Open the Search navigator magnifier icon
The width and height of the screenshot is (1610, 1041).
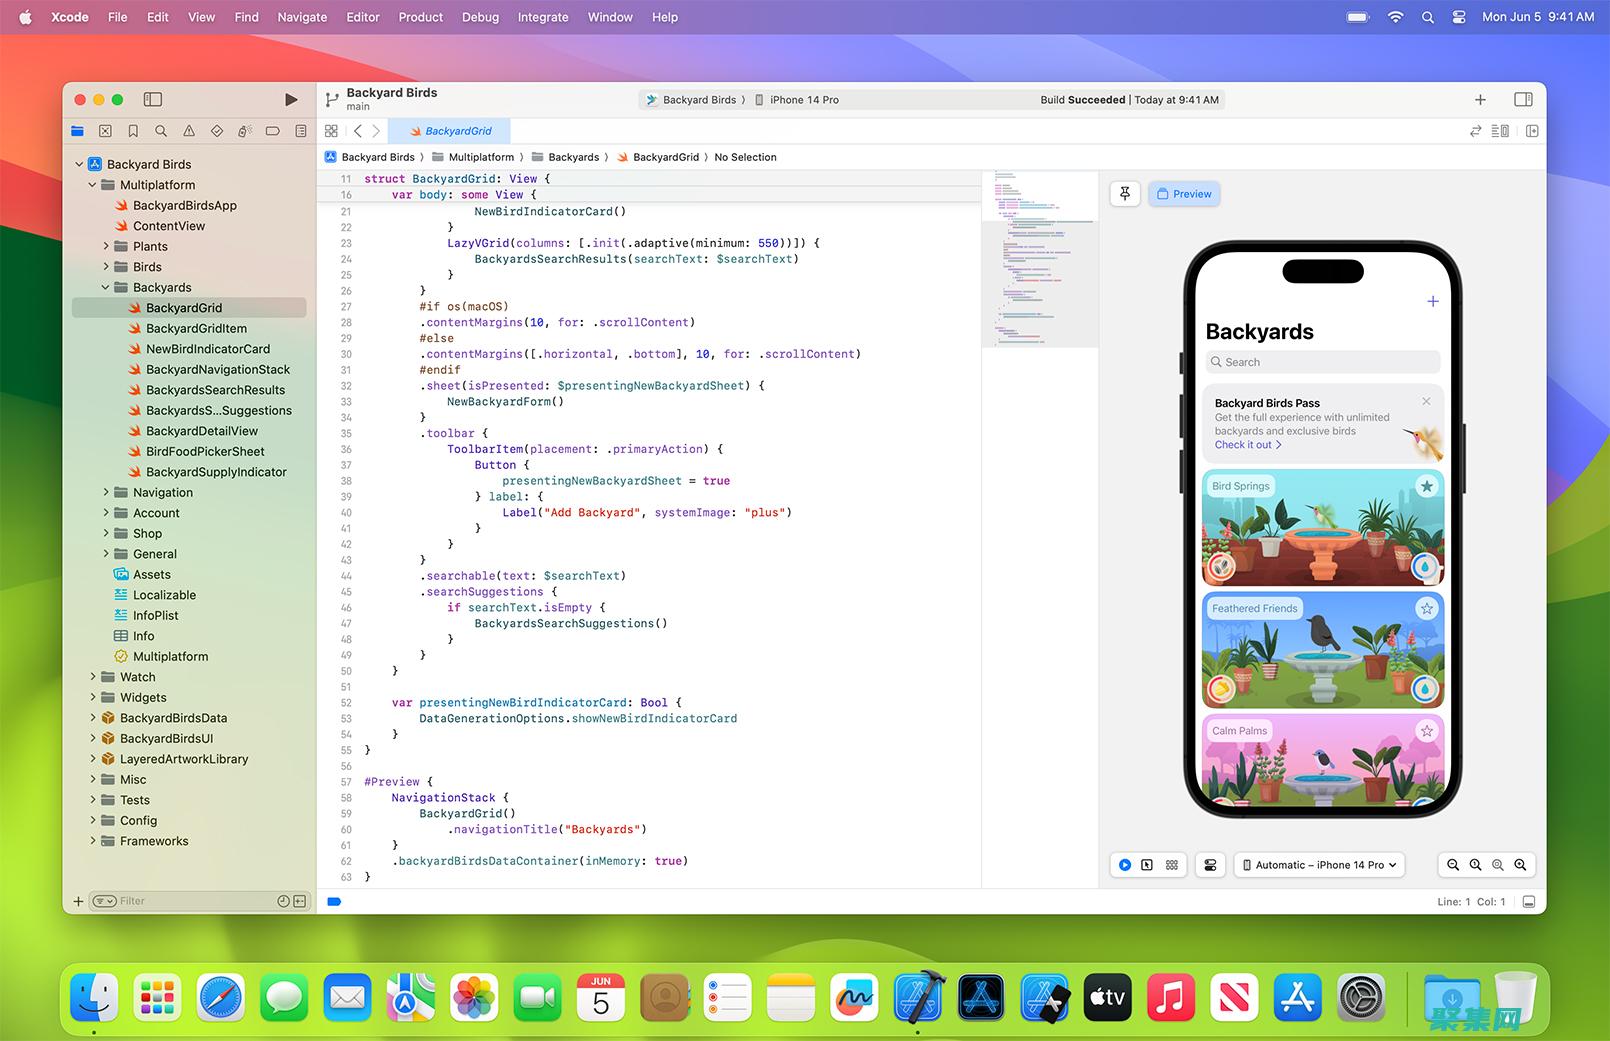pos(160,130)
